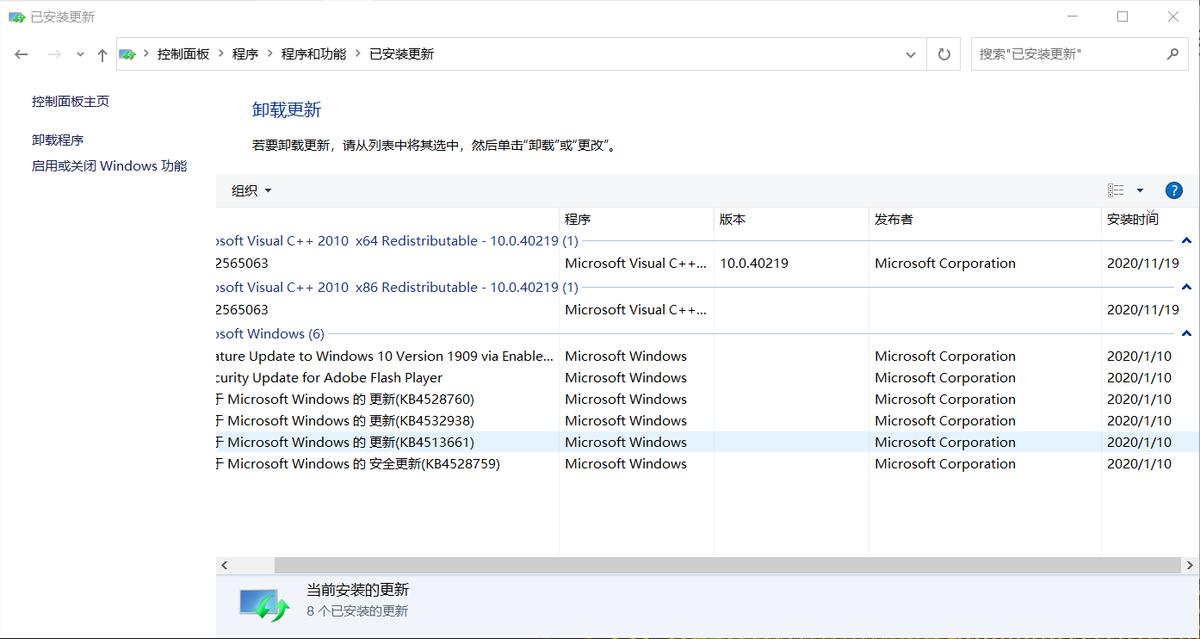Sort by the 安装时间 column header
The width and height of the screenshot is (1200, 639).
point(1130,219)
